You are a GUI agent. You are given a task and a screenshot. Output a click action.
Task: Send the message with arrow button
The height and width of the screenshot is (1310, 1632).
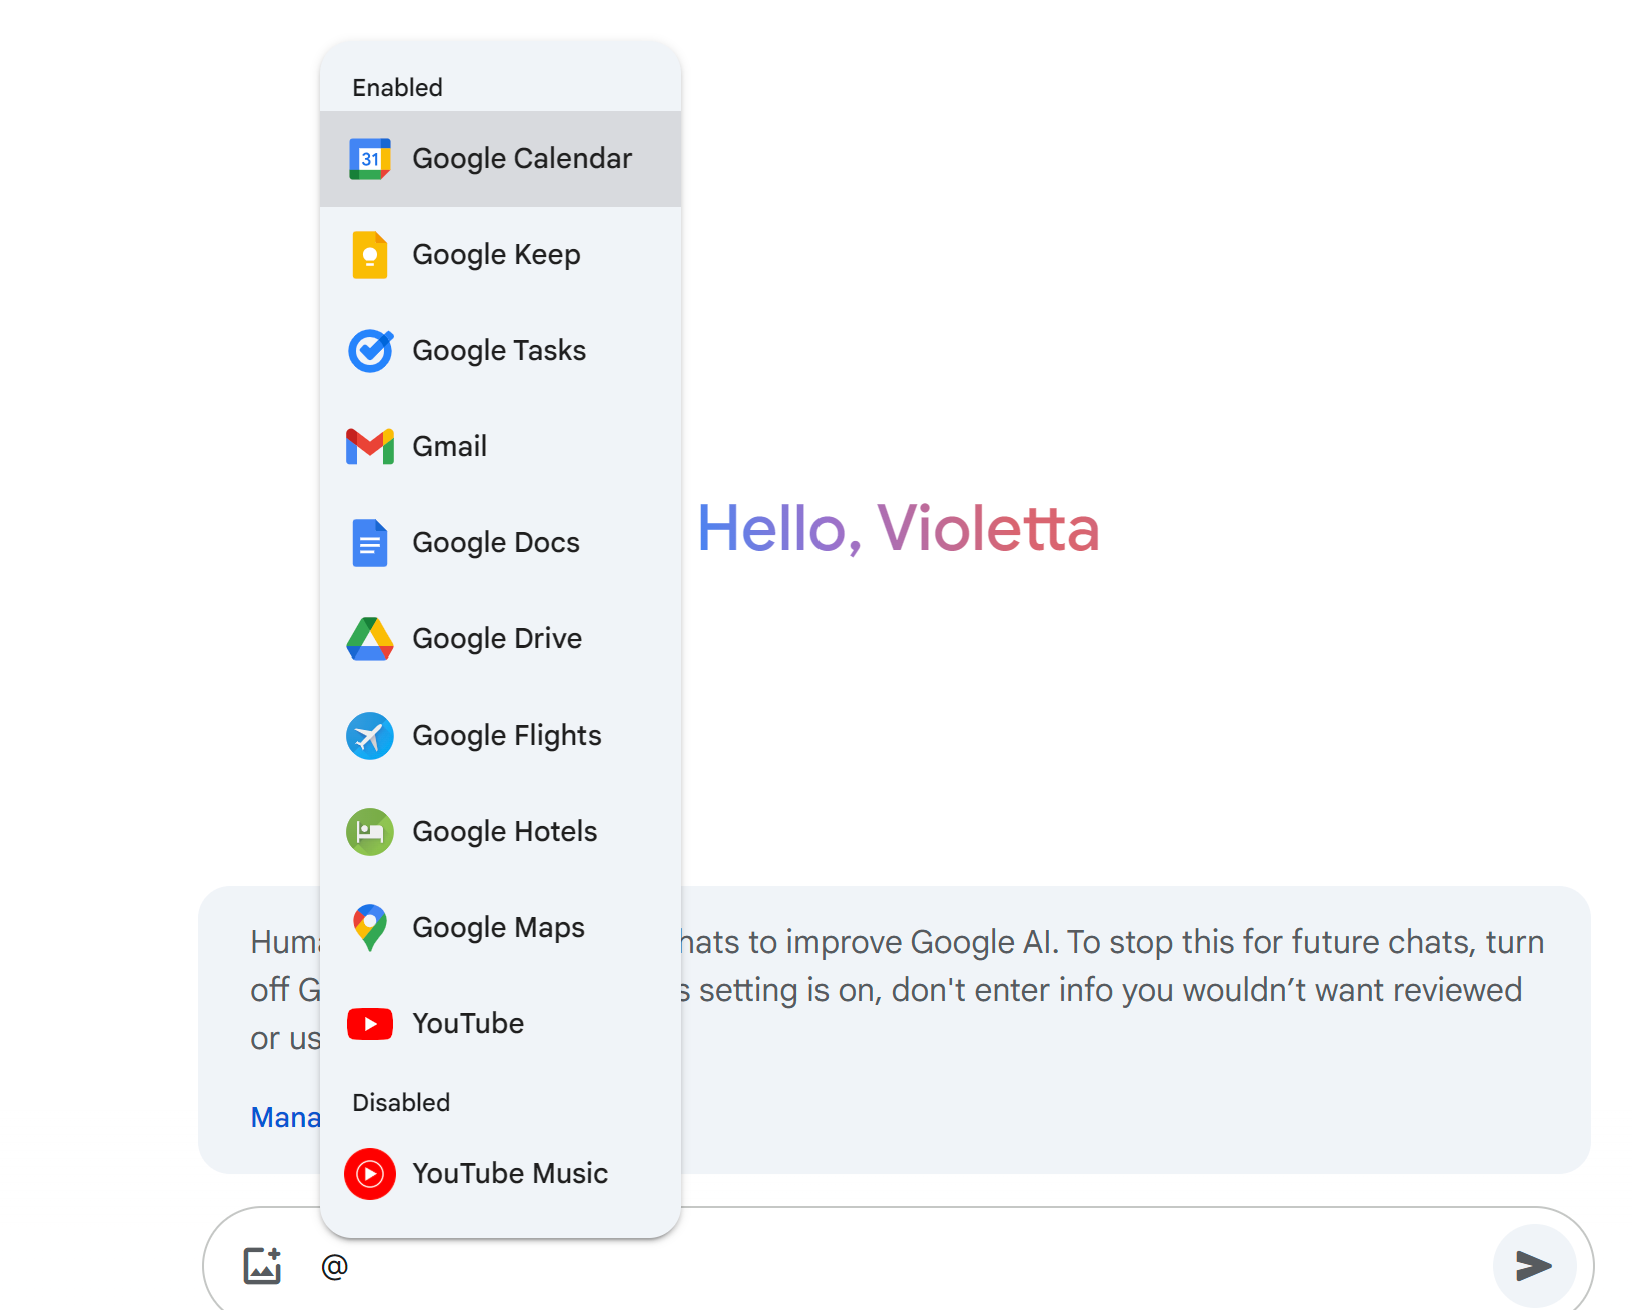(1534, 1266)
